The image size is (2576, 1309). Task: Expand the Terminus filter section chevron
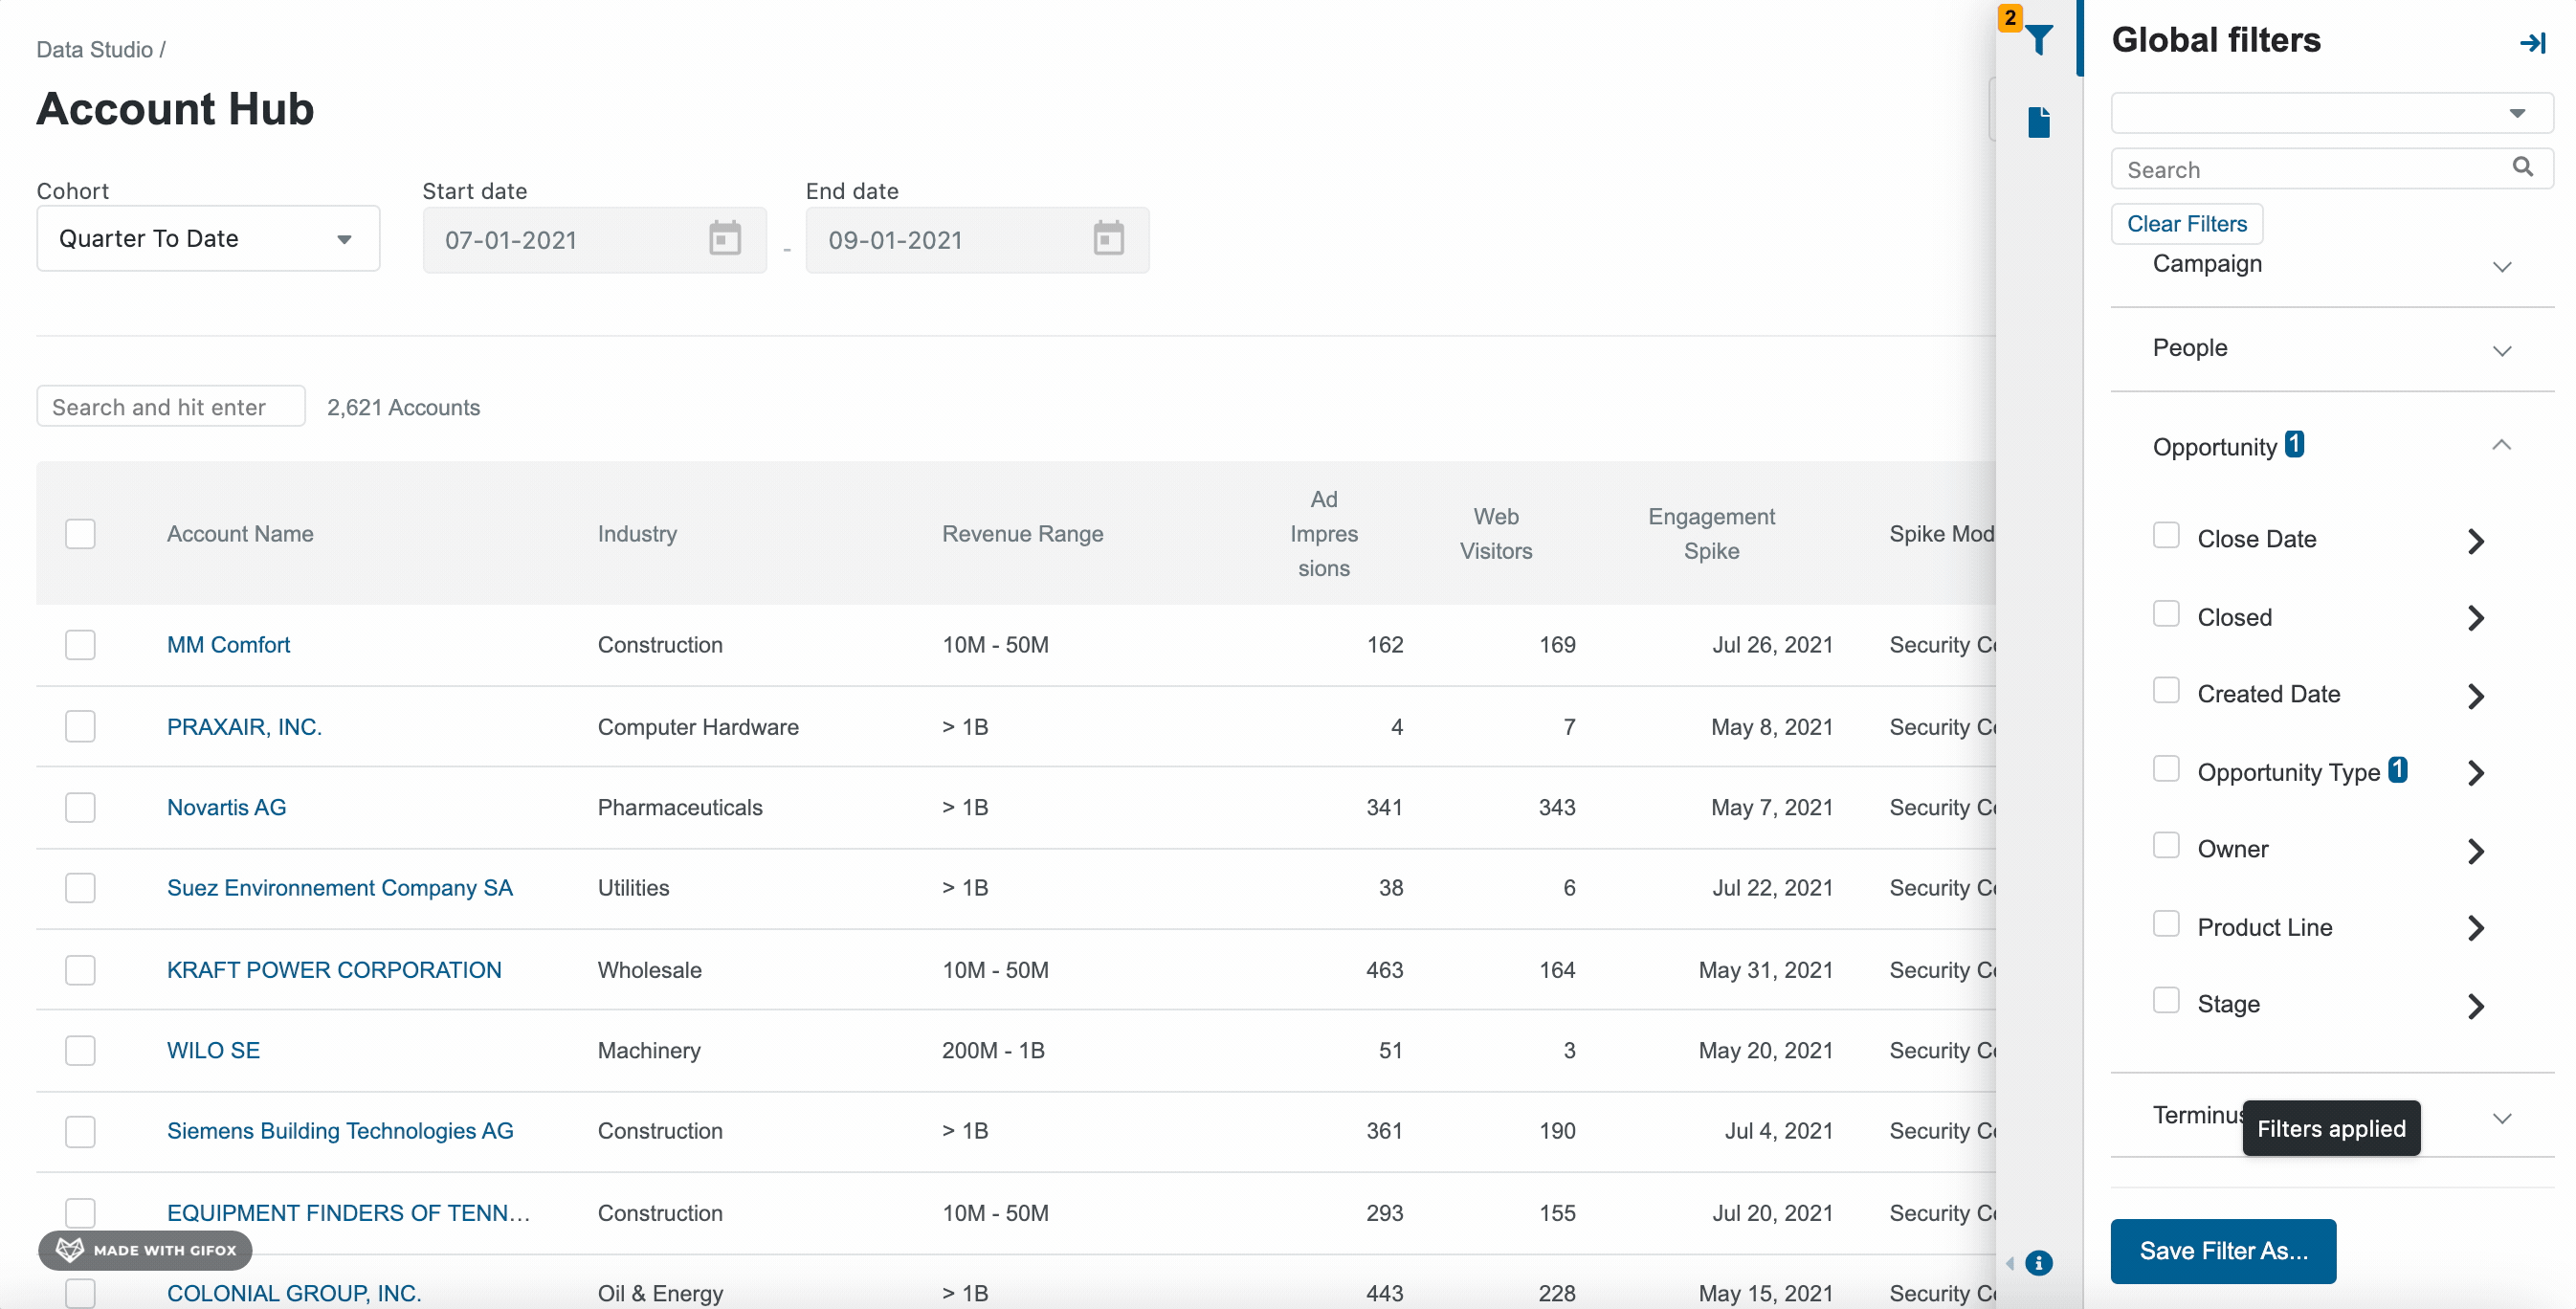pos(2501,1118)
